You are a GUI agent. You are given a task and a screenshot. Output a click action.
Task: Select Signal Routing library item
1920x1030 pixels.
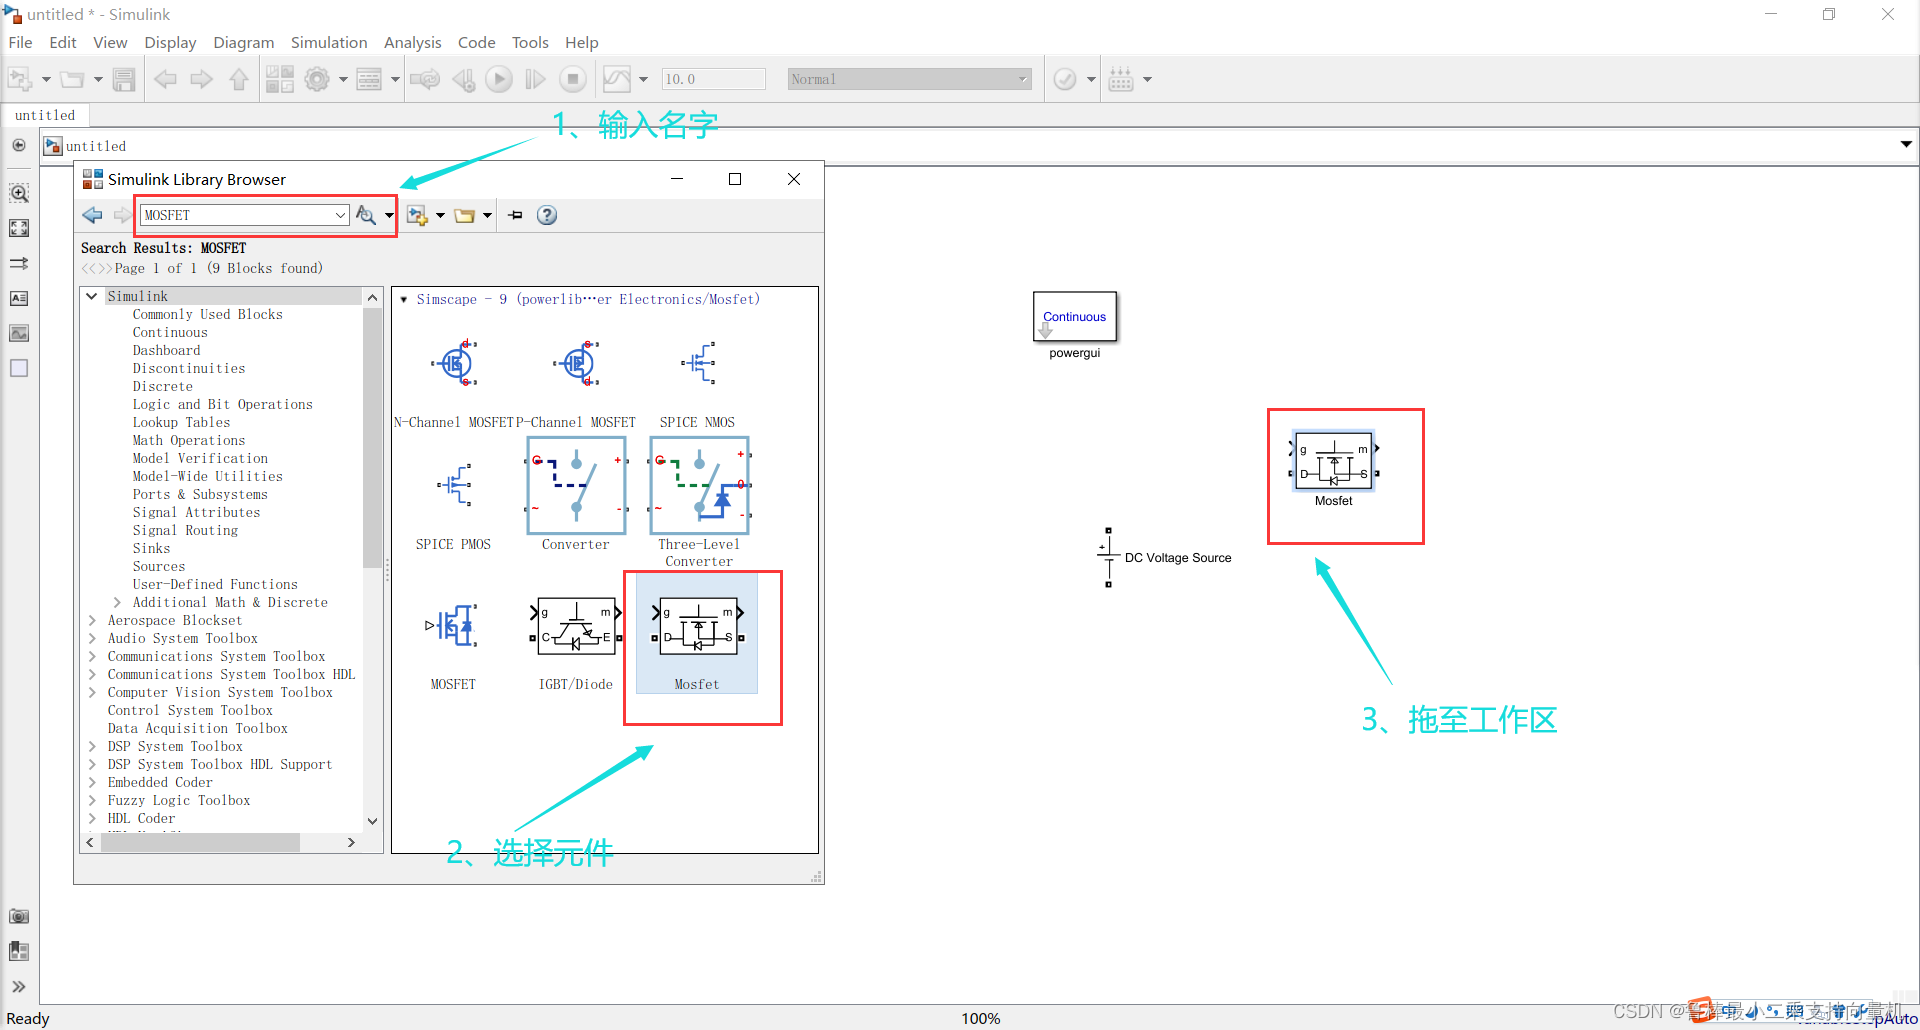(185, 530)
